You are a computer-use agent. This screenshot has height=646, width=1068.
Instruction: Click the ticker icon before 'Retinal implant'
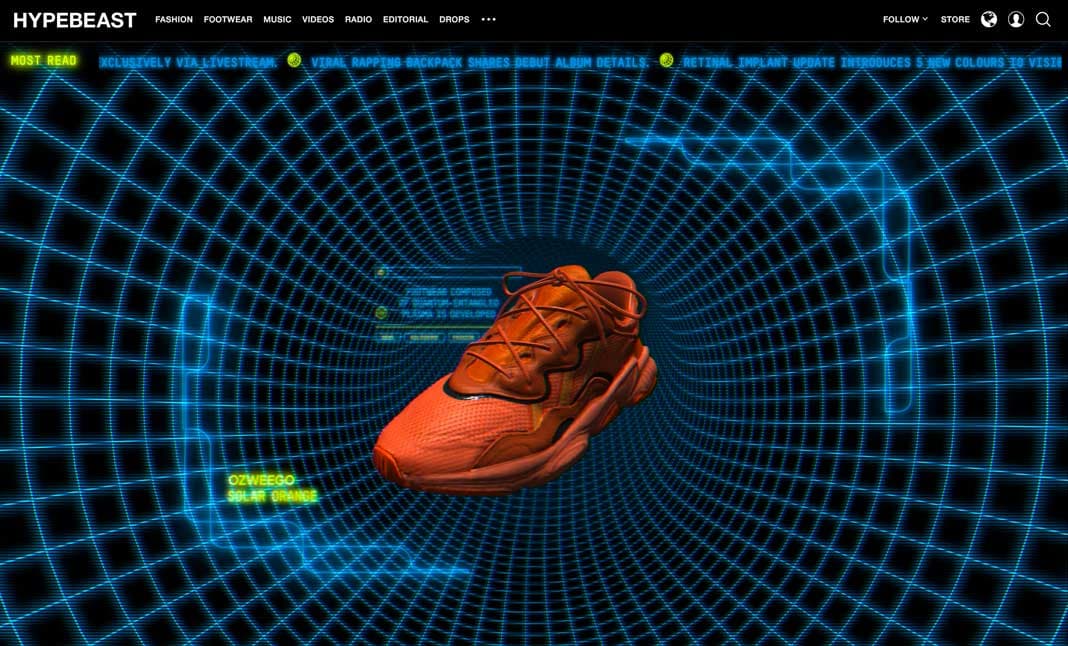point(667,61)
